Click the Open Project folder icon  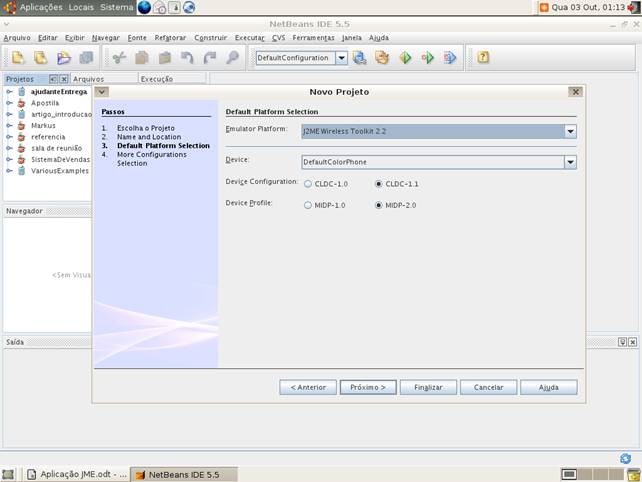point(64,58)
